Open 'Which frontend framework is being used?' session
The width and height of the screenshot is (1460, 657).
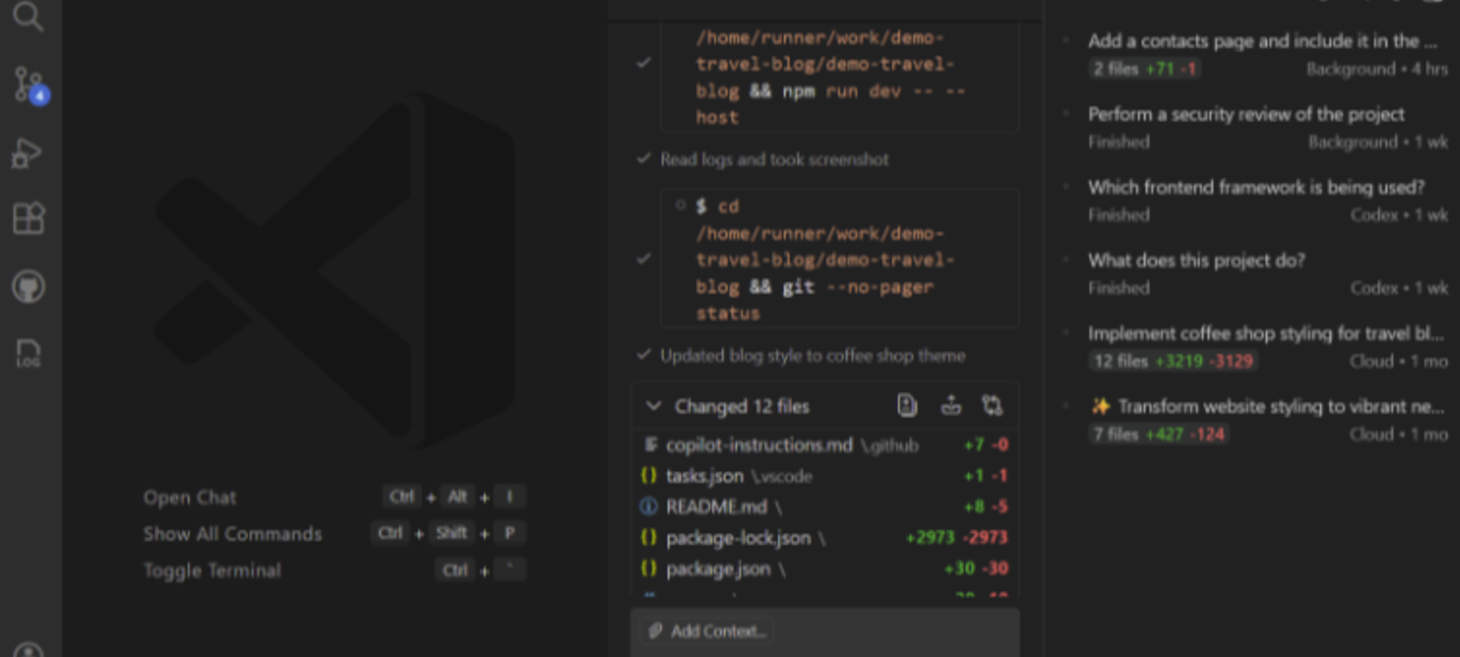coord(1256,187)
